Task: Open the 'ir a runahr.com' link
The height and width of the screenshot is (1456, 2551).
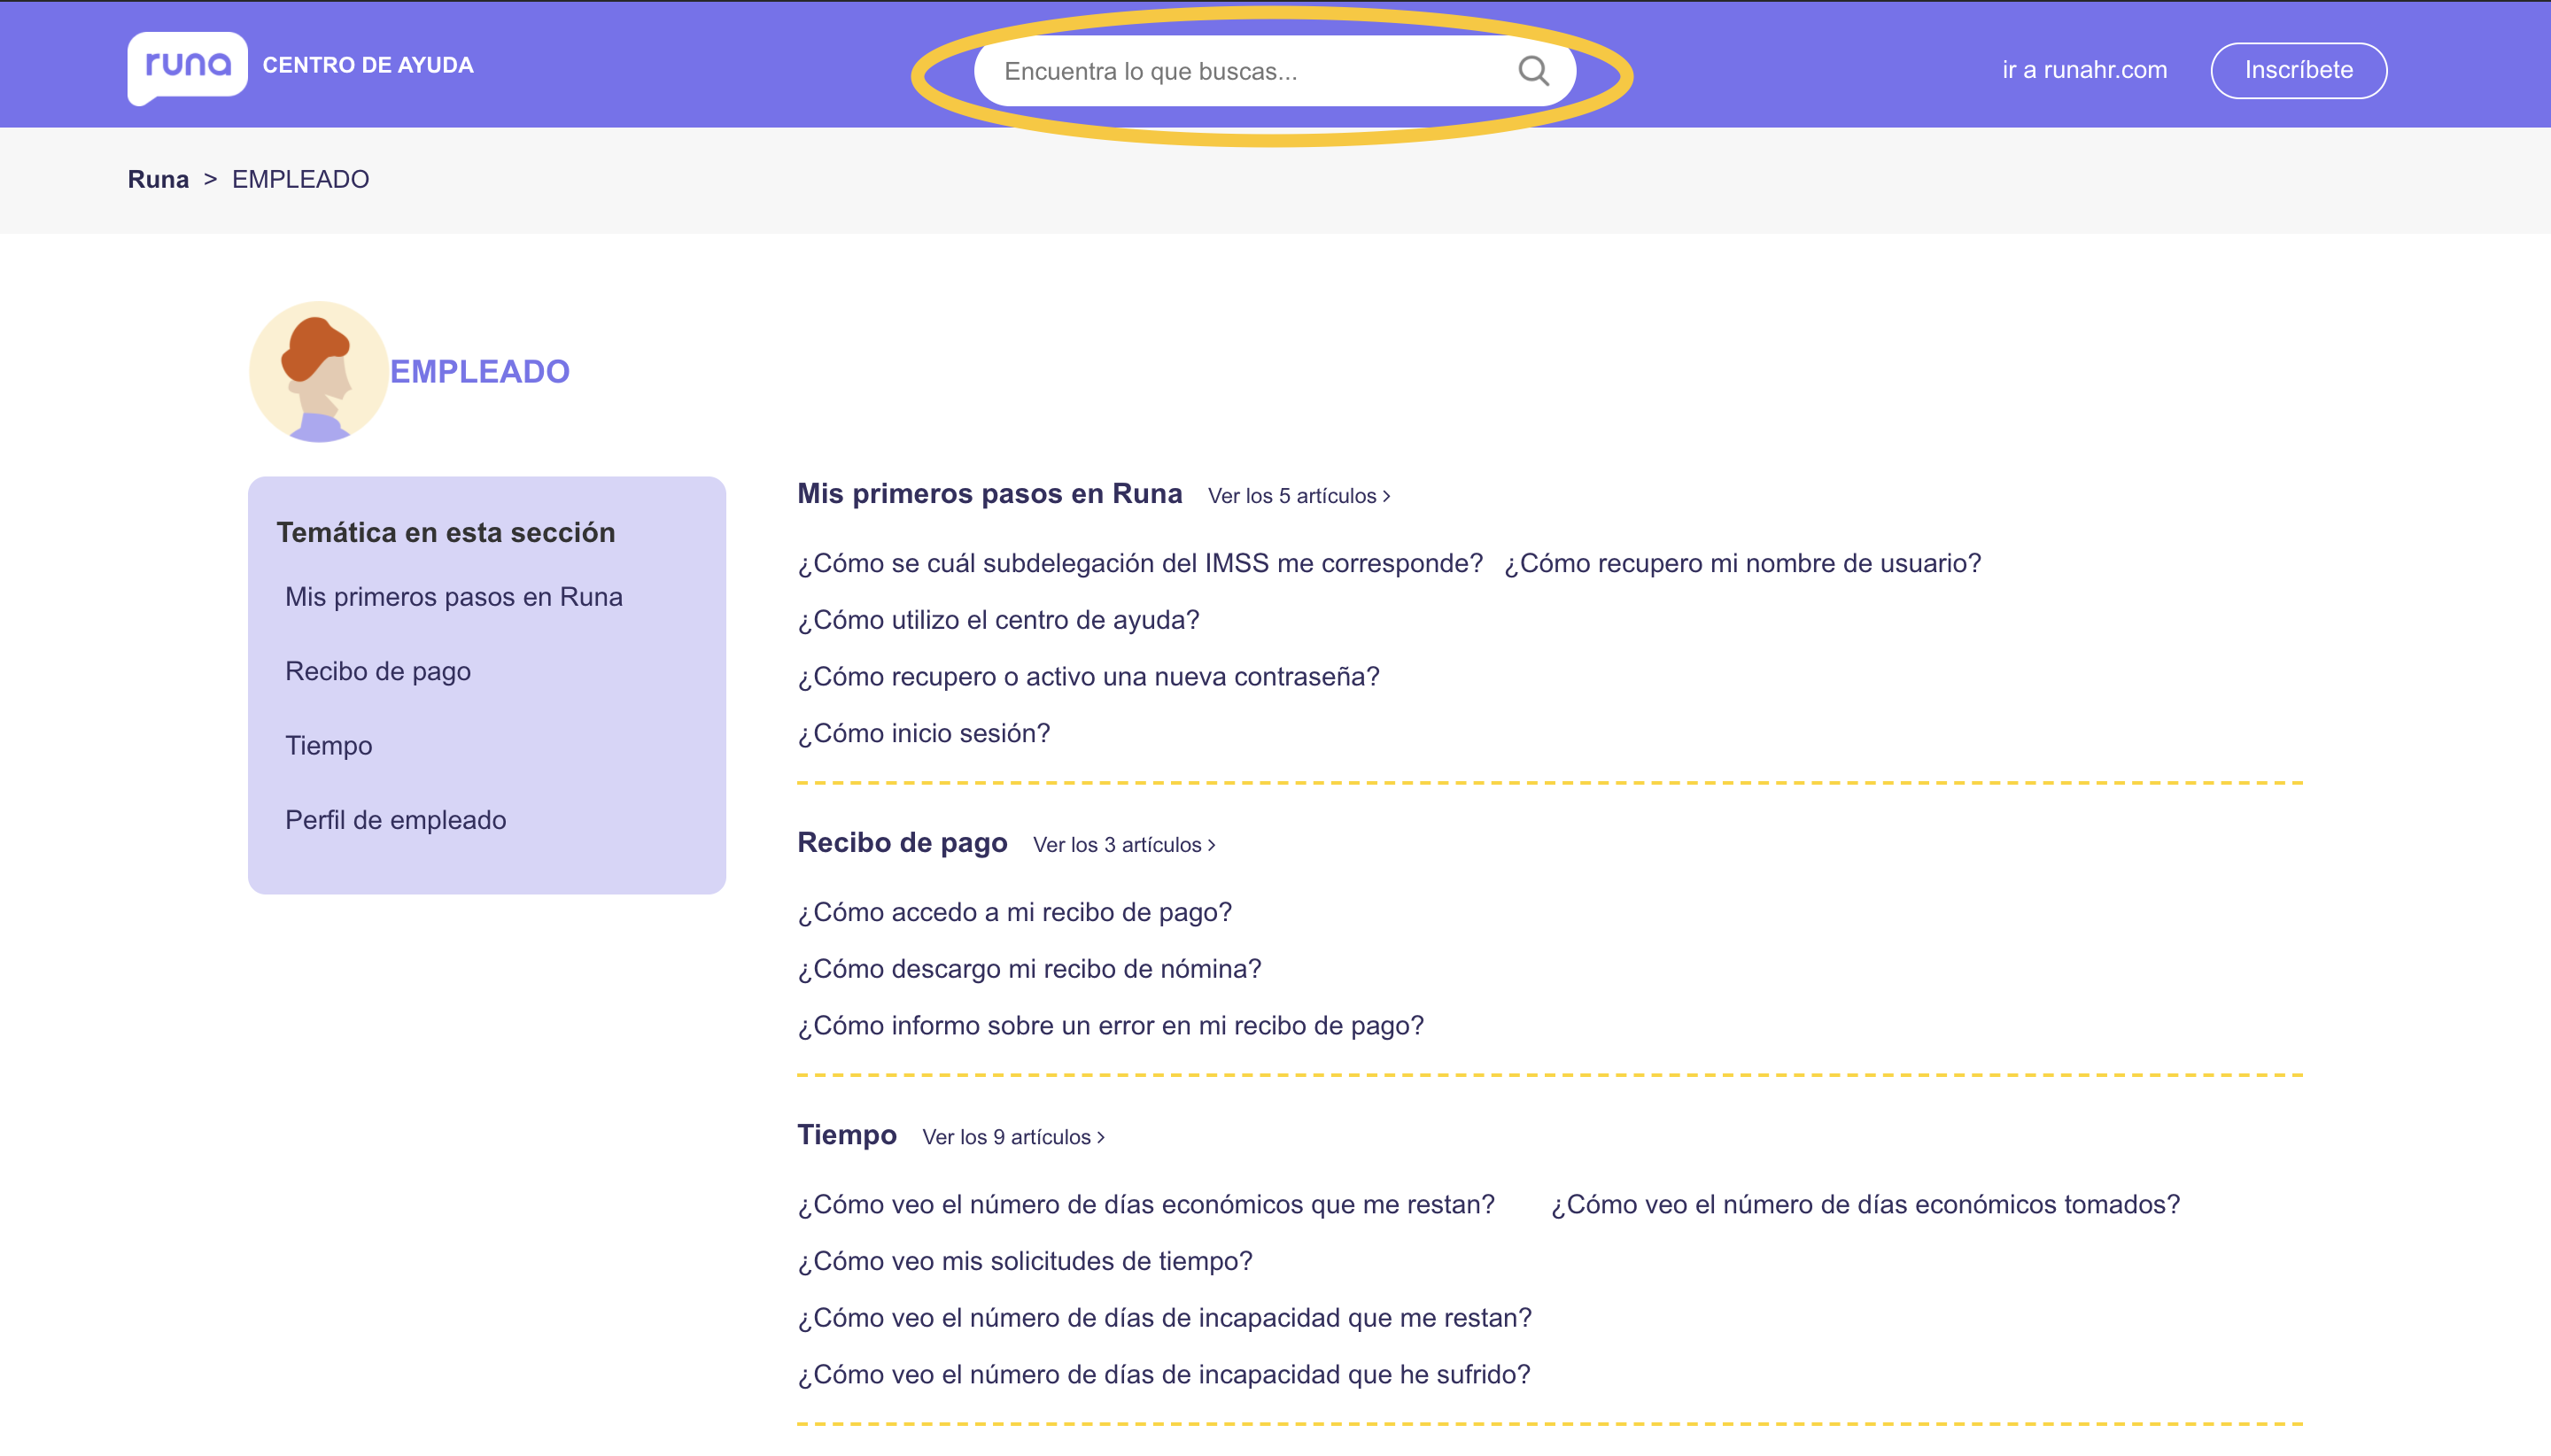Action: 2084,70
